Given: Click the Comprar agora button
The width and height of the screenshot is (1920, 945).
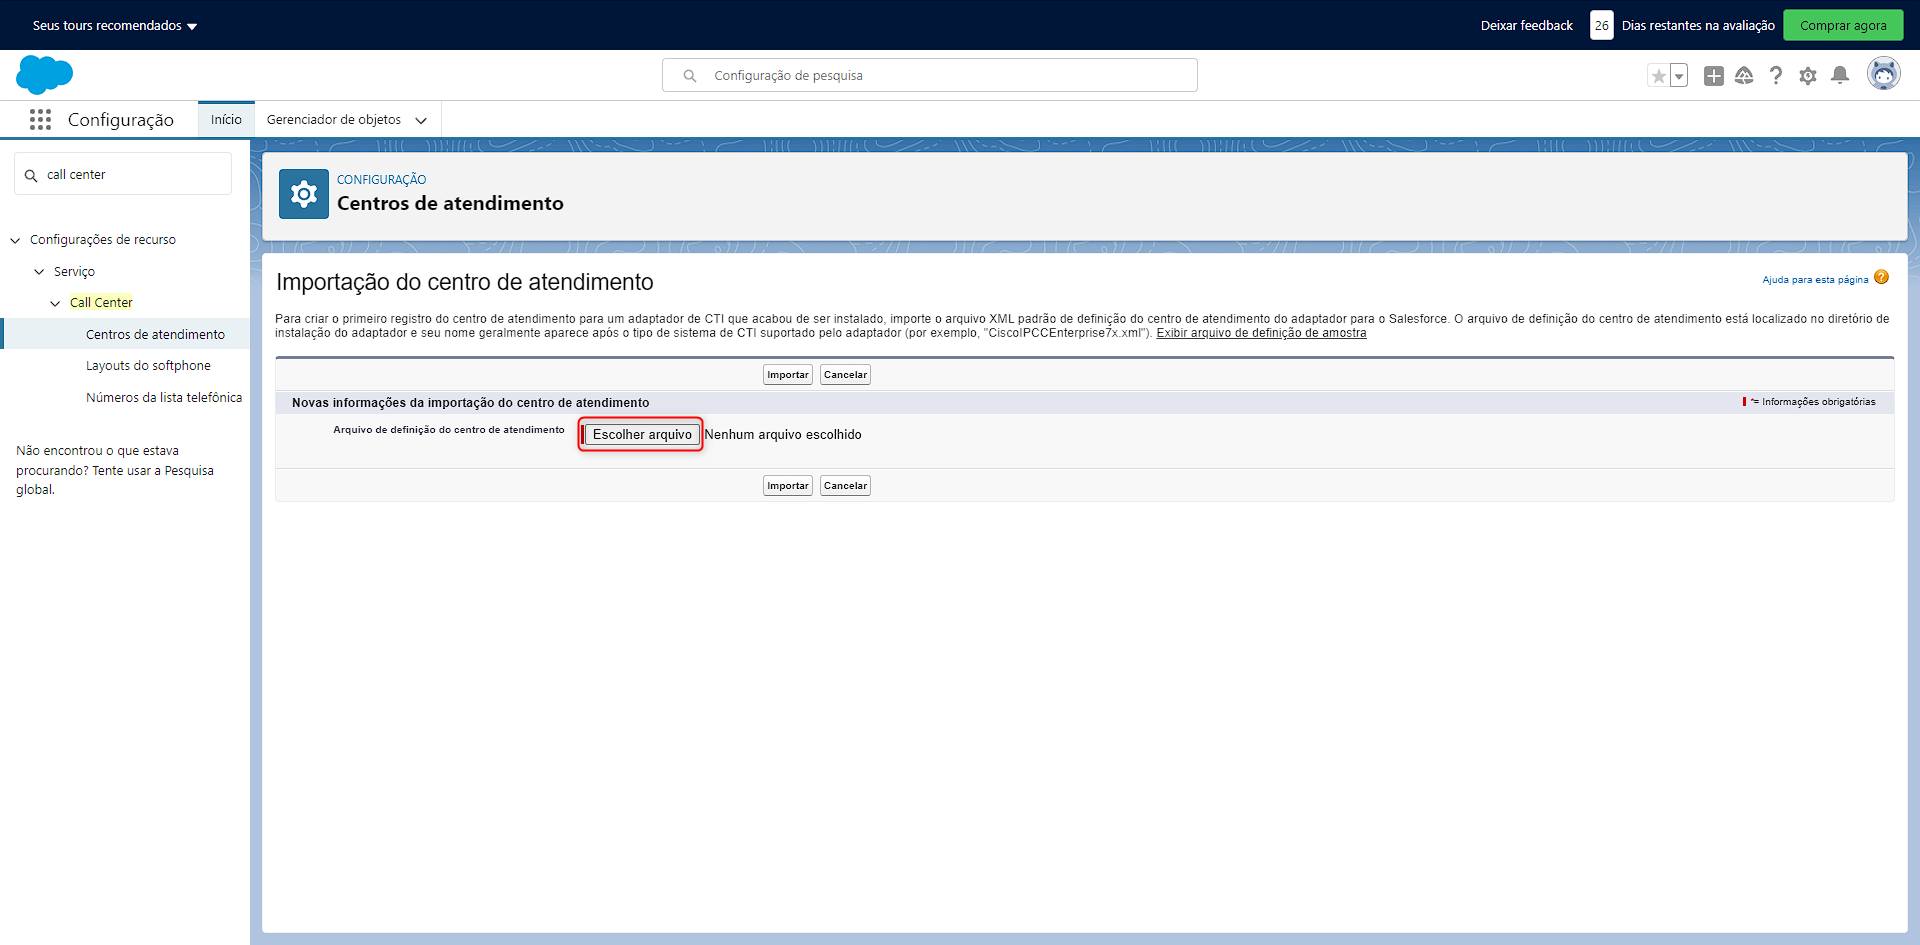Looking at the screenshot, I should 1843,26.
